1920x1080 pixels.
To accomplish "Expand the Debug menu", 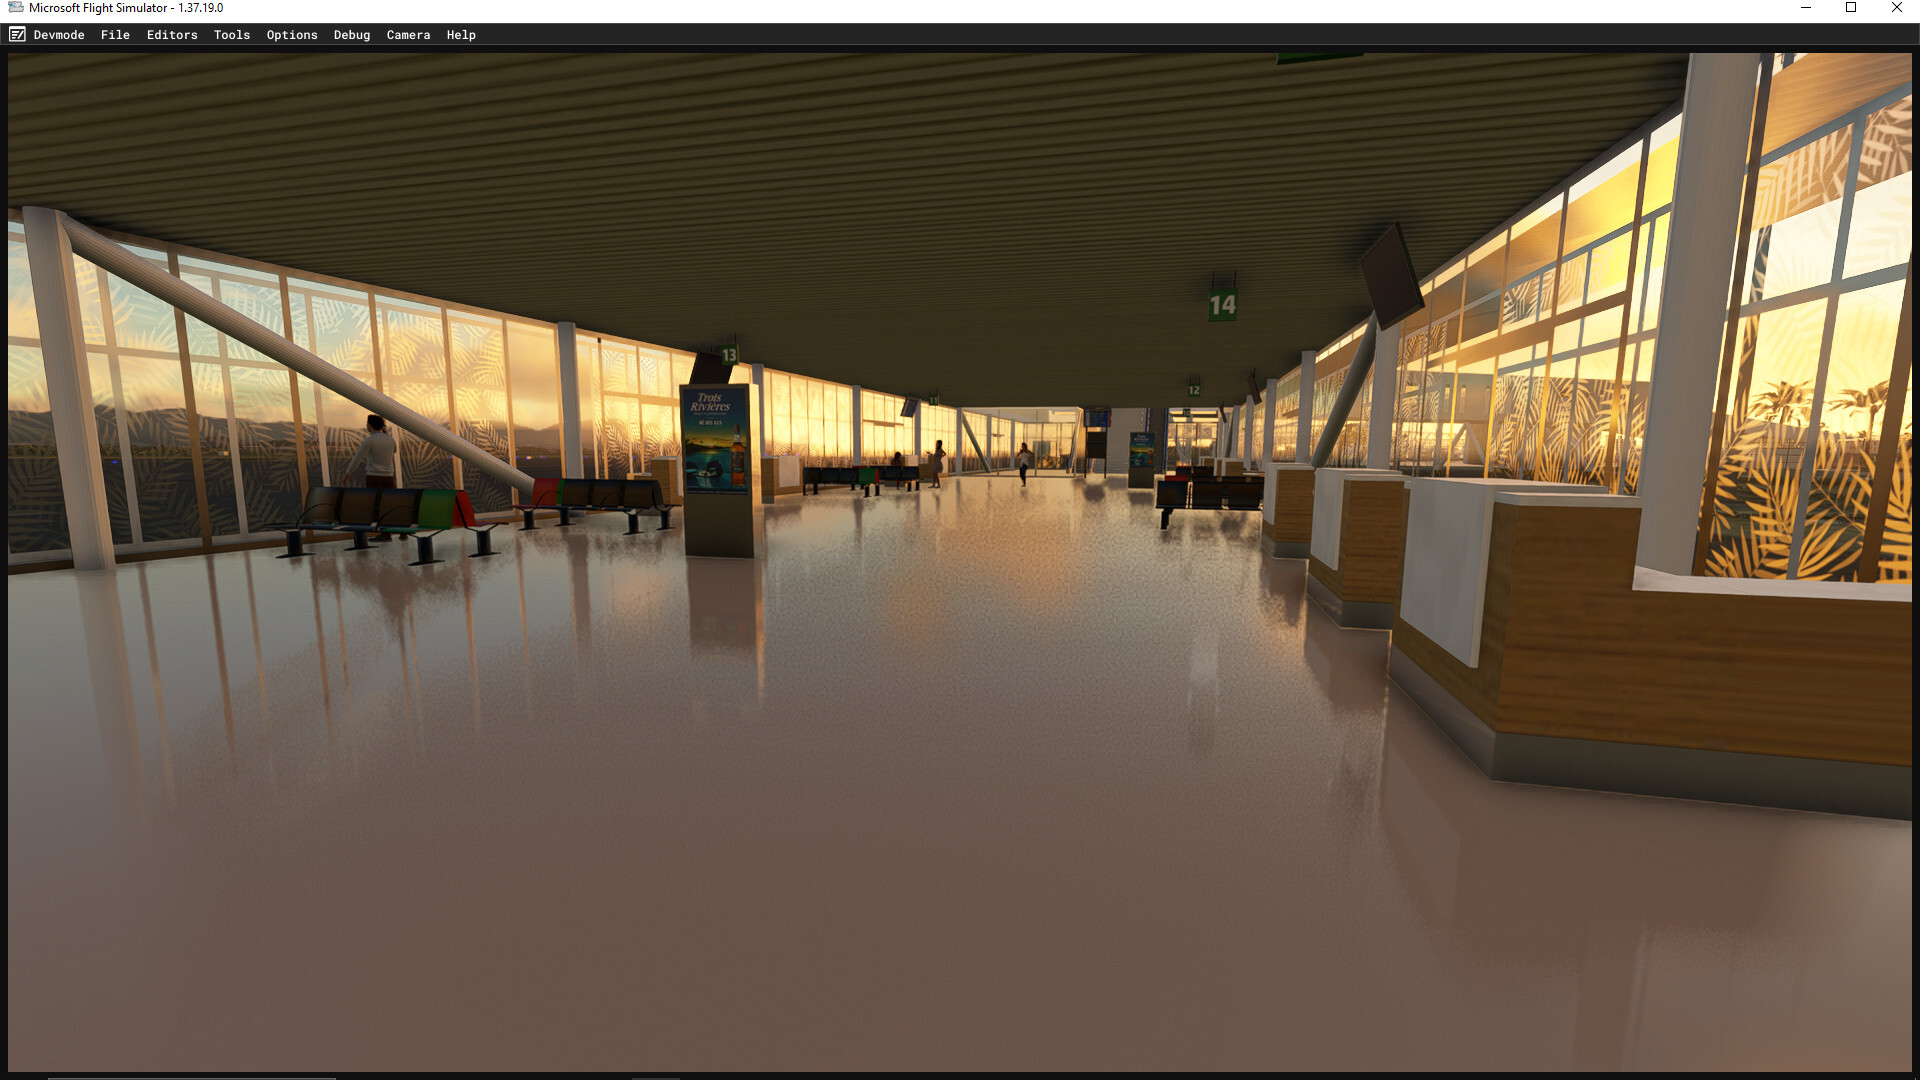I will (x=351, y=35).
